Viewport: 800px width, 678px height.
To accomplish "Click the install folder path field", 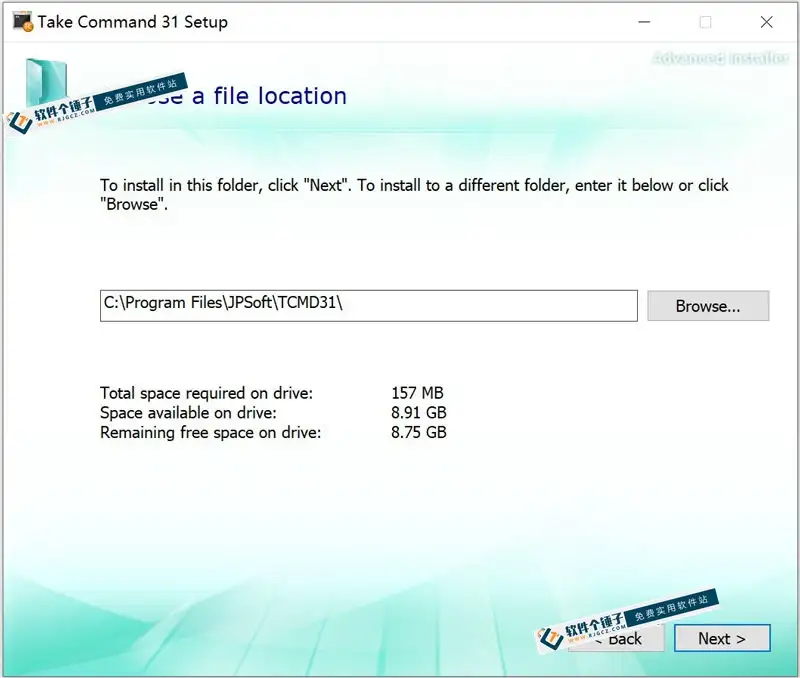I will (368, 306).
